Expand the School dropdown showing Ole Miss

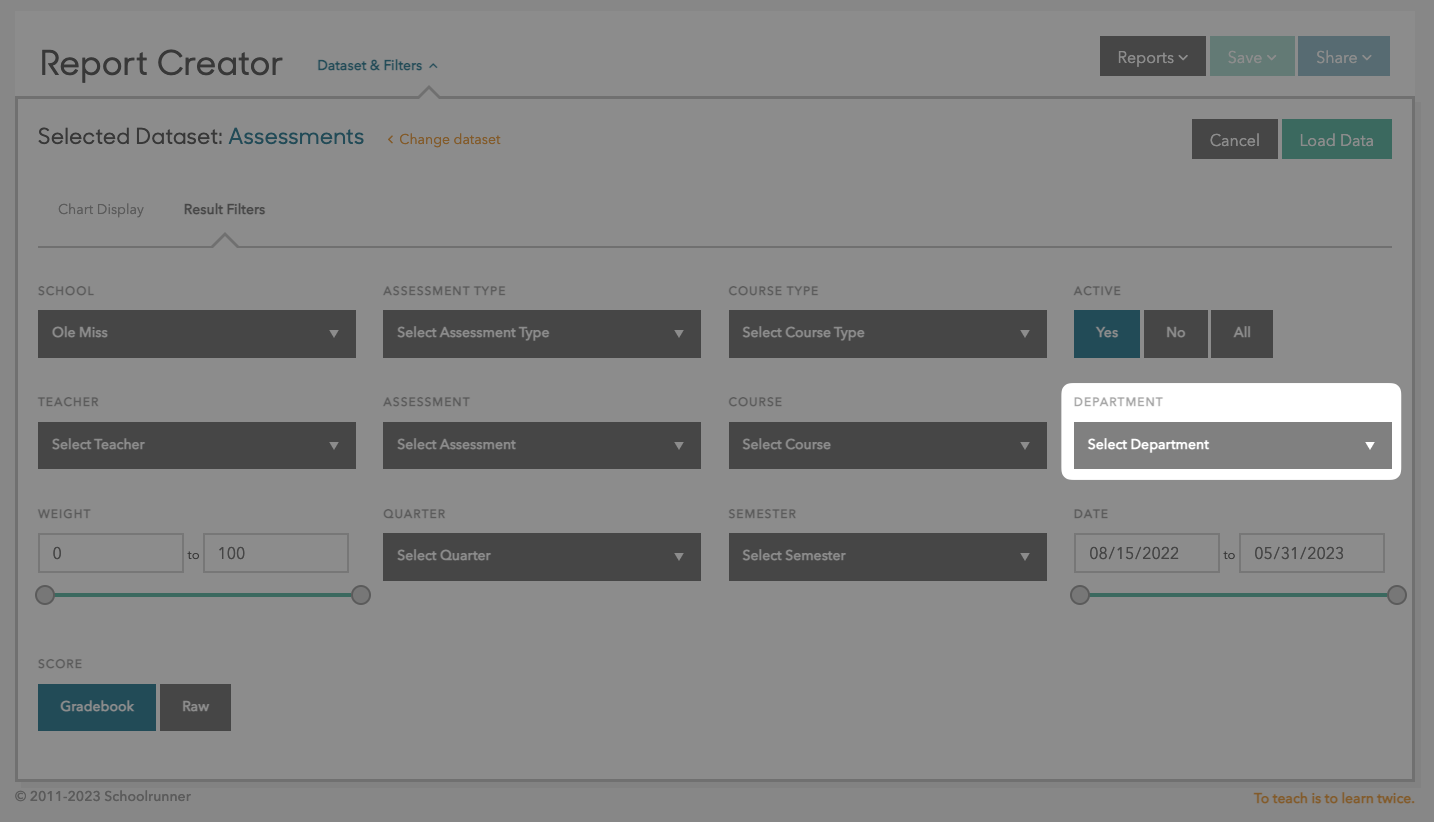(x=196, y=333)
